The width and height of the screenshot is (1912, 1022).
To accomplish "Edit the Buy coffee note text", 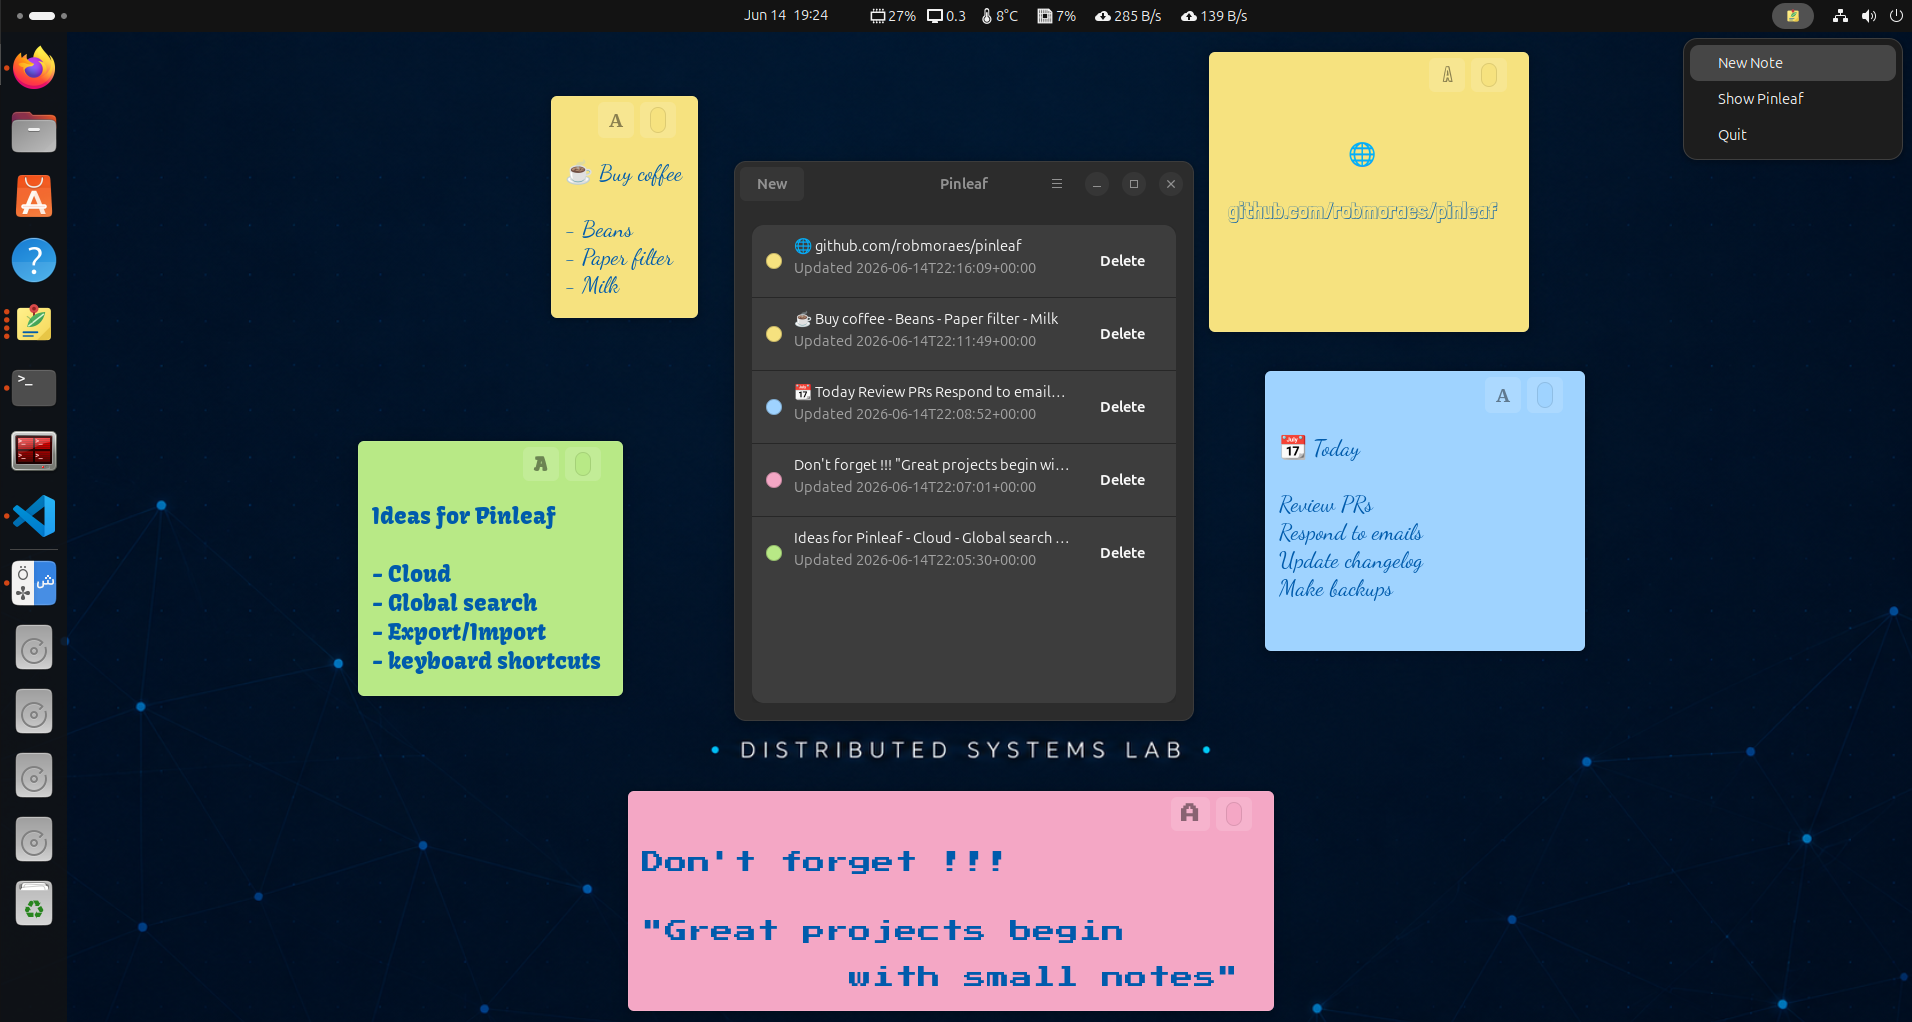I will pyautogui.click(x=624, y=229).
